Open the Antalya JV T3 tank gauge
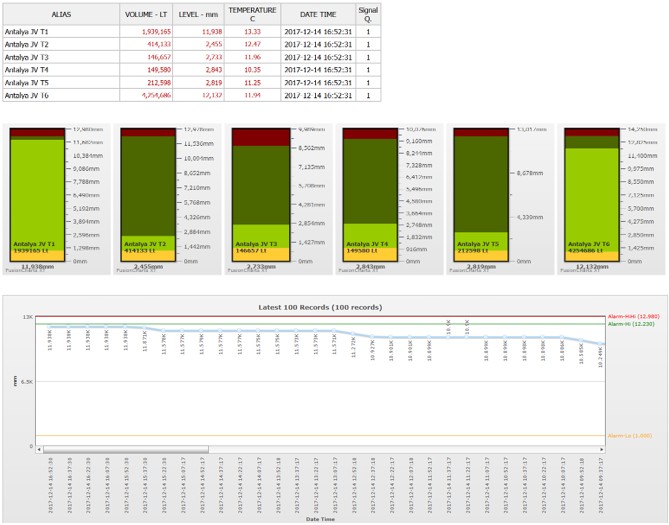The height and width of the screenshot is (525, 669). 261,195
